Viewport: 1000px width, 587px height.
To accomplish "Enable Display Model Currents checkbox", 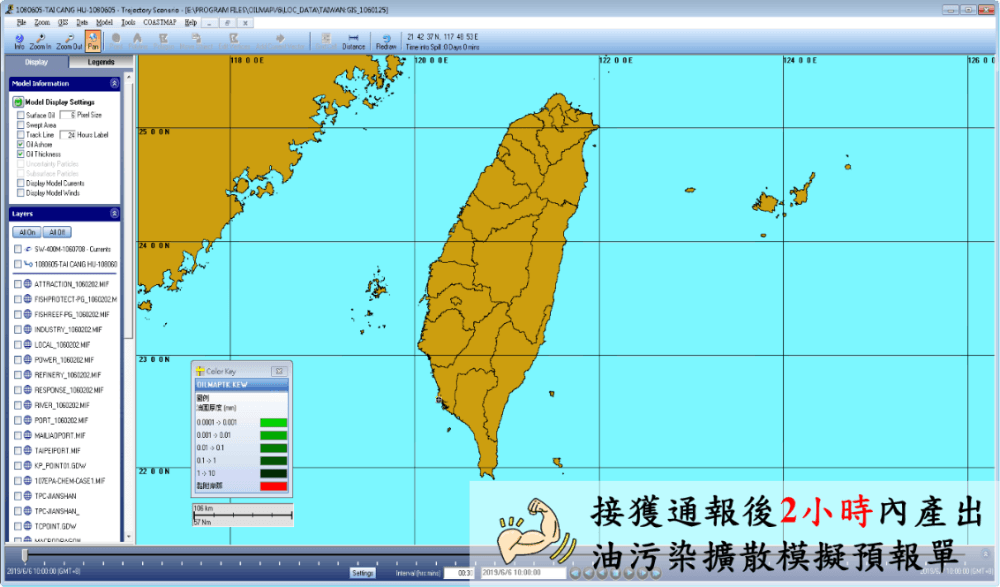I will 21,183.
